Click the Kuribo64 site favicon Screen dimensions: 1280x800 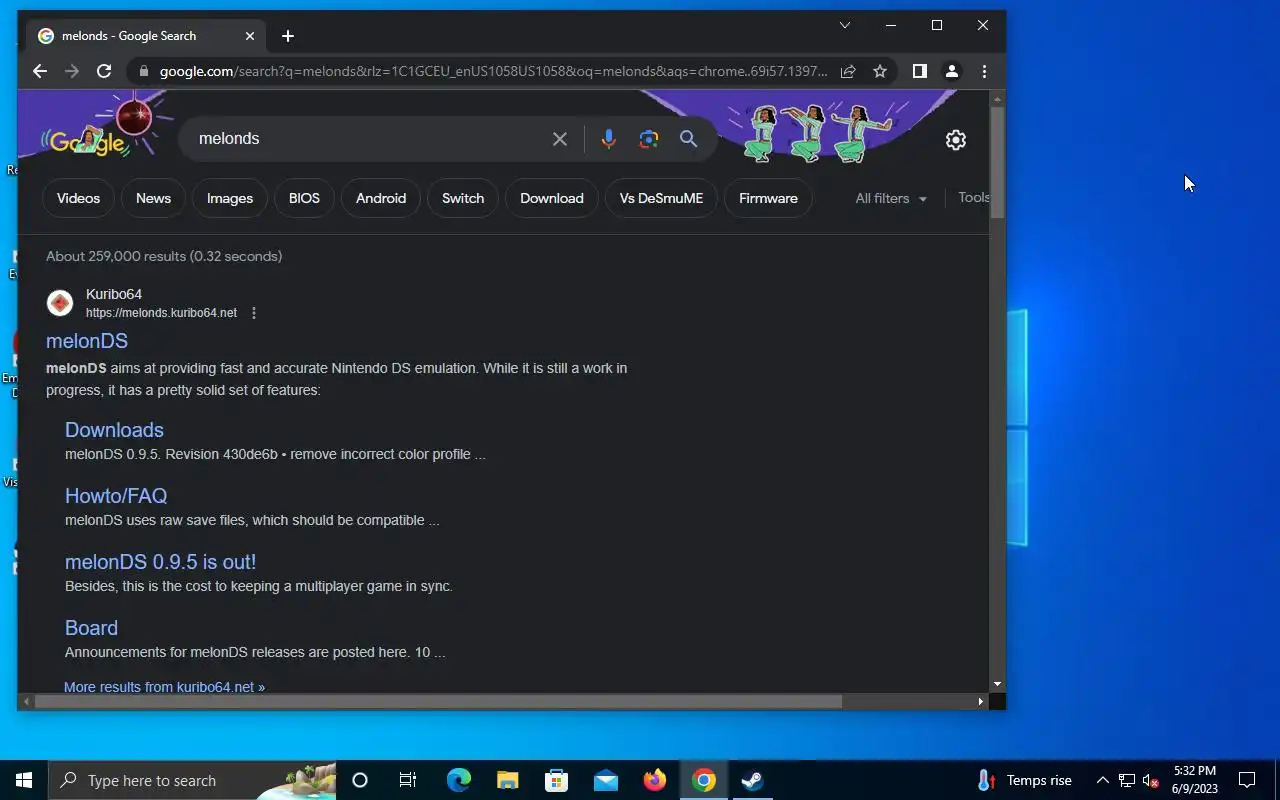click(x=60, y=303)
